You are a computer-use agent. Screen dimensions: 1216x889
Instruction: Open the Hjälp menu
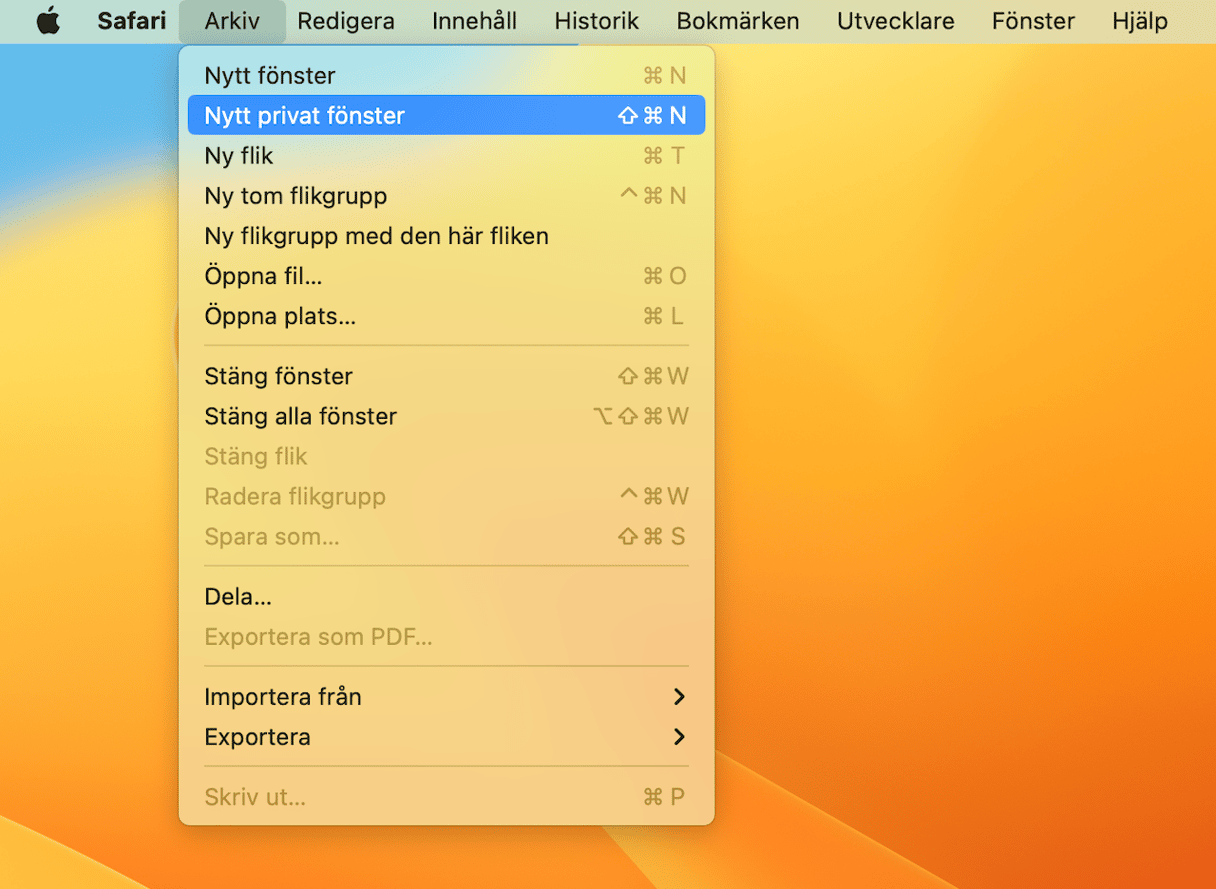click(x=1140, y=21)
